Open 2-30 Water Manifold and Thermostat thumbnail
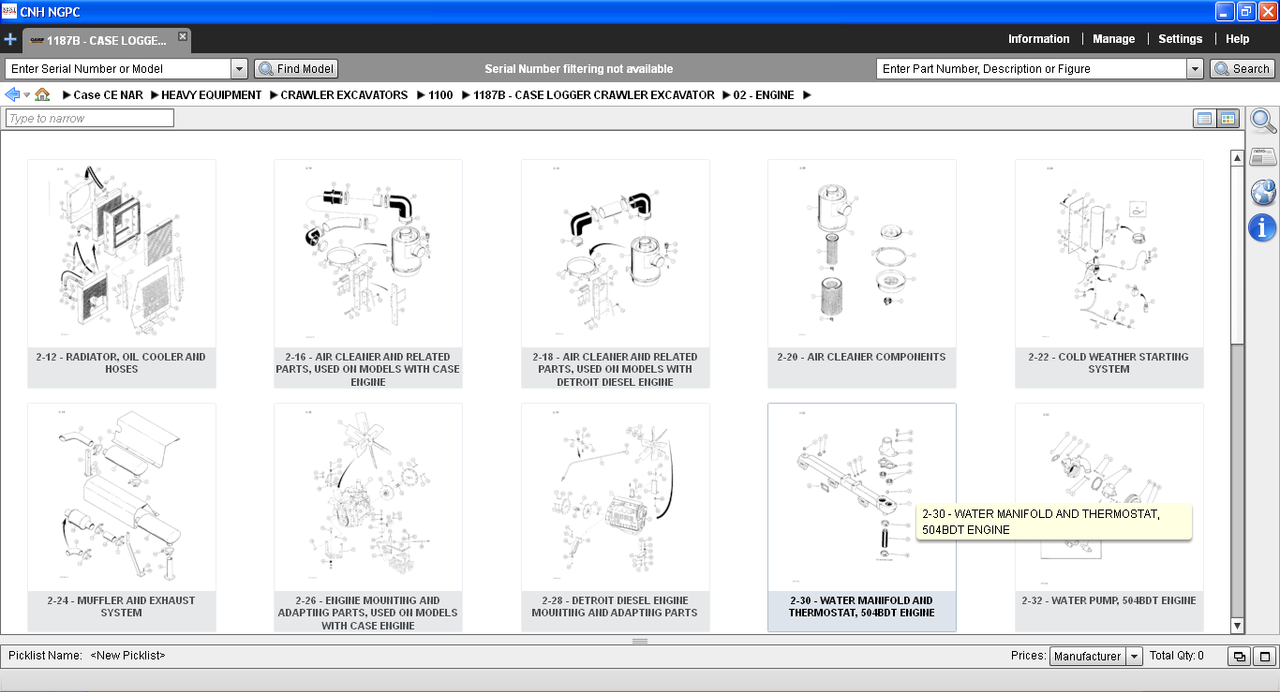 pos(862,517)
